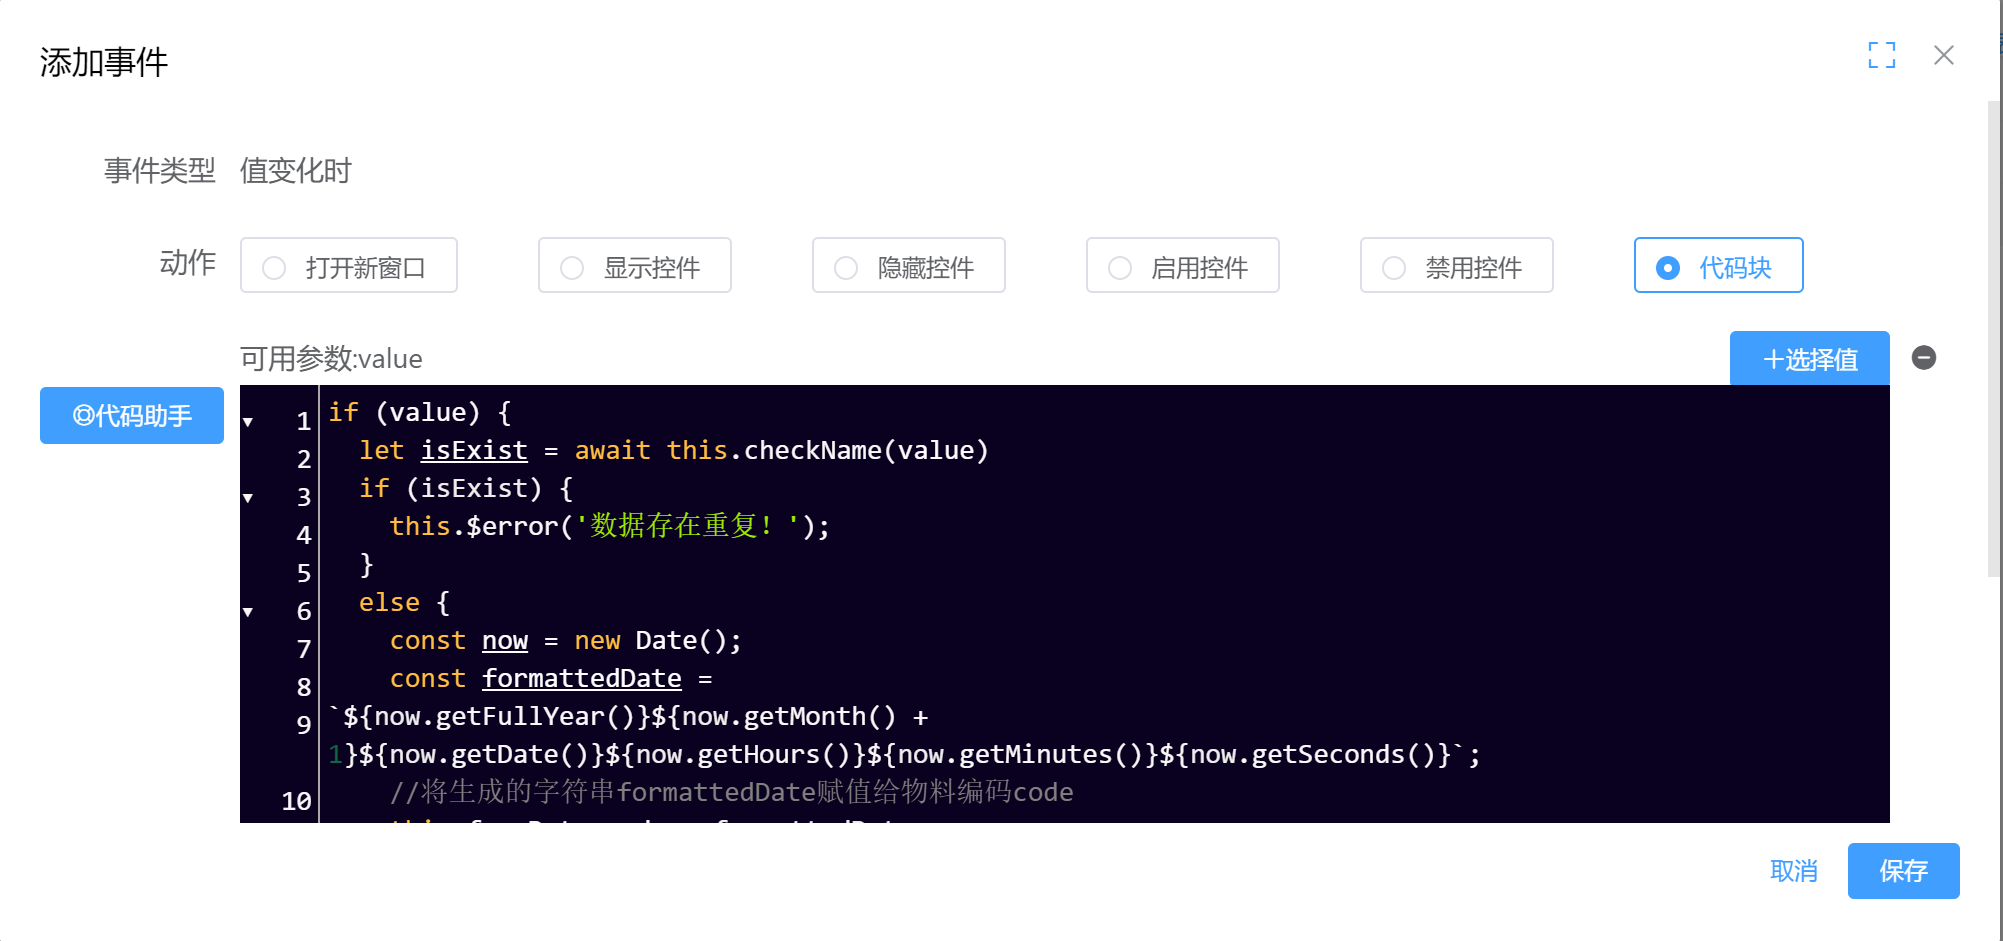2003x941 pixels.
Task: Choose the 隐藏控件 action
Action: click(x=909, y=266)
